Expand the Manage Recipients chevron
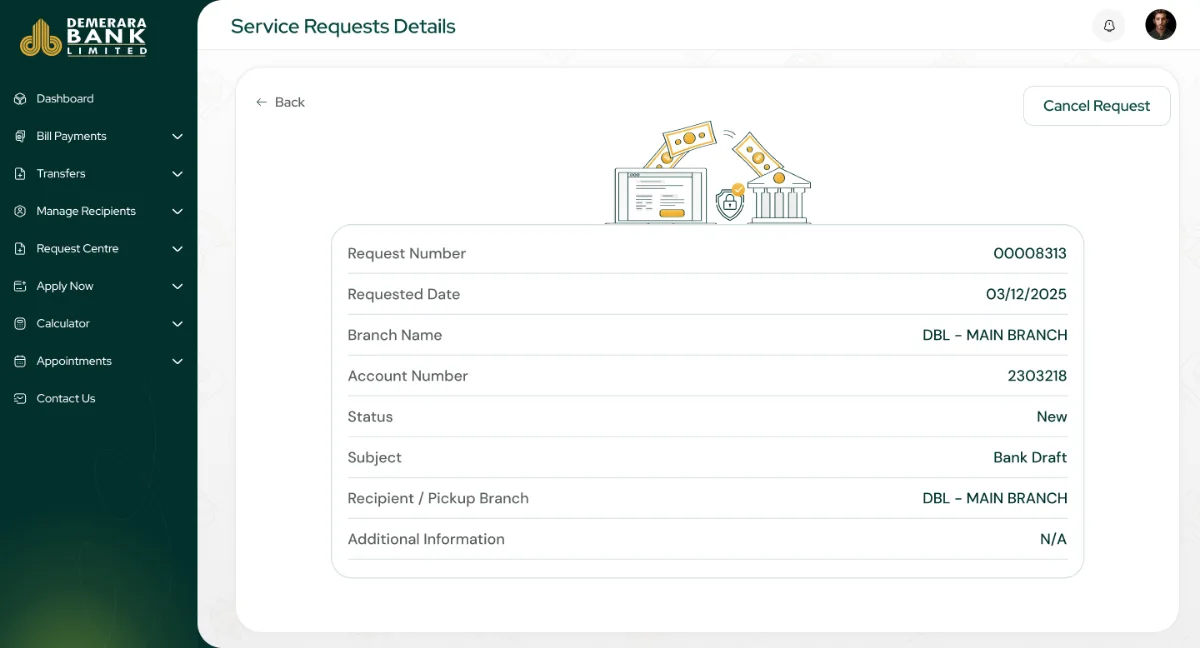The height and width of the screenshot is (648, 1200). coord(177,211)
